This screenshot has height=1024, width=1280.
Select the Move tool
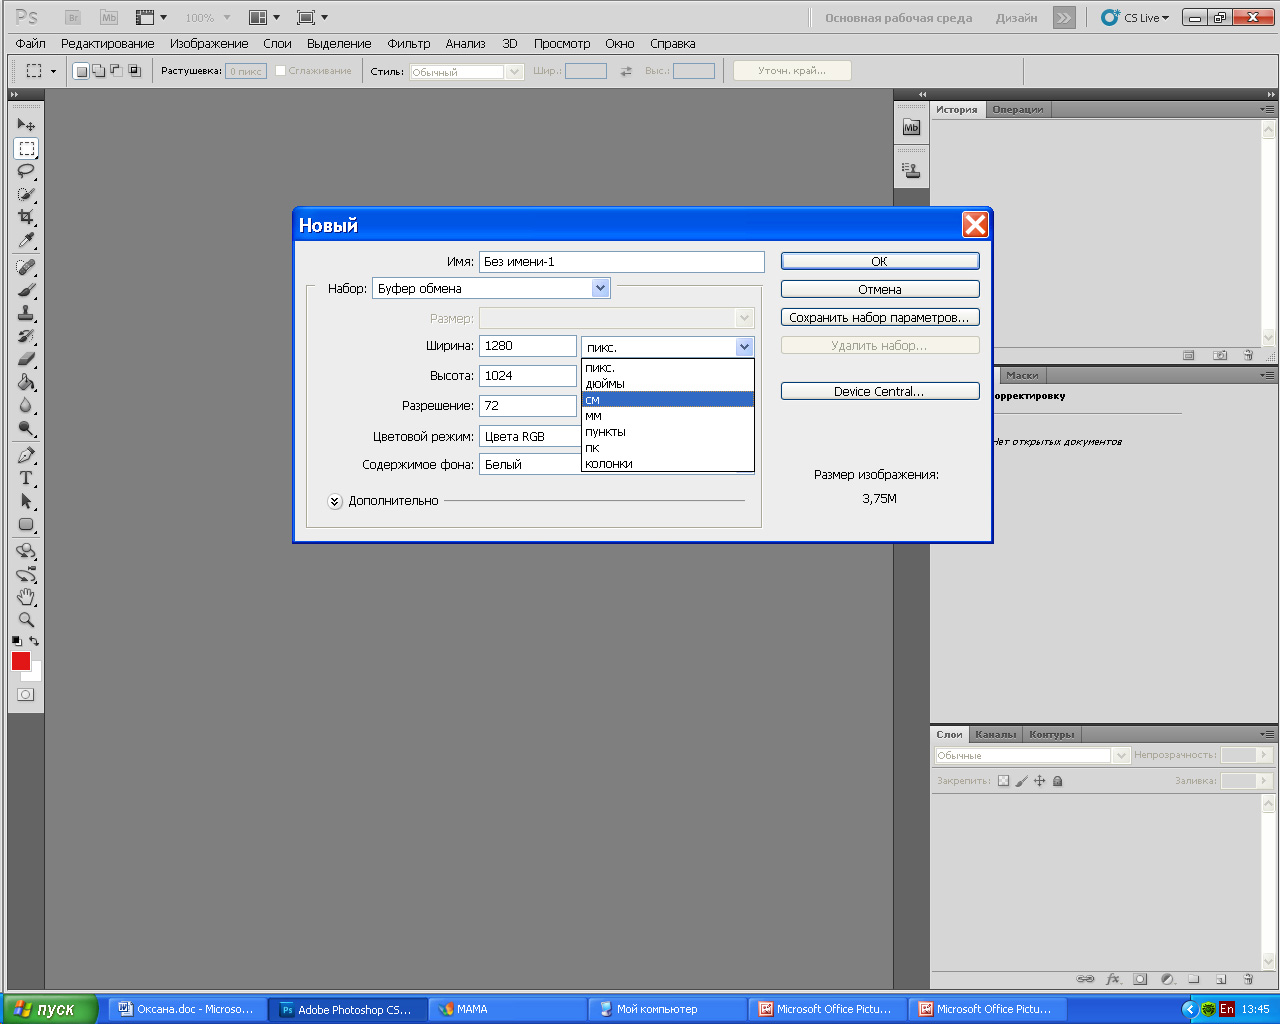coord(26,125)
